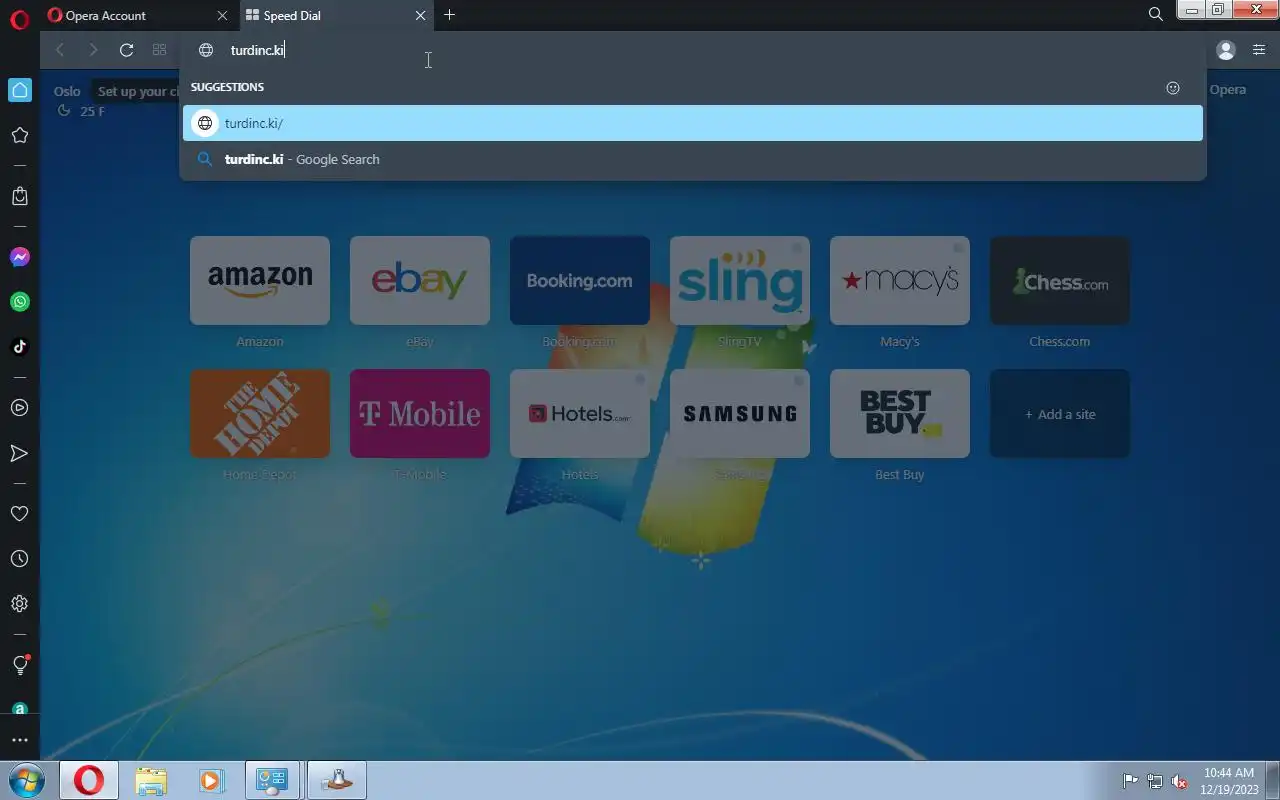The width and height of the screenshot is (1280, 800).
Task: Close the Speed Dial tab
Action: 420,15
